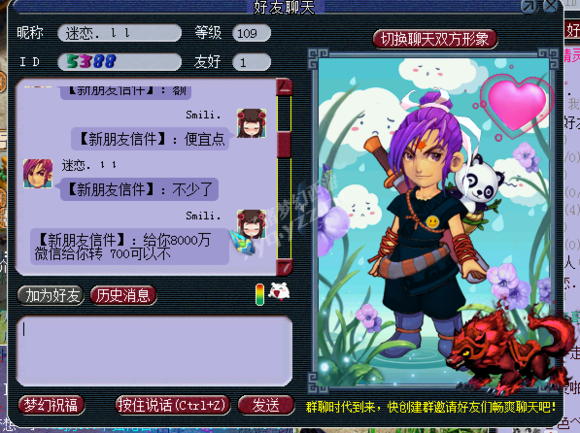Image resolution: width=580 pixels, height=433 pixels.
Task: Close the 好友聊天 chat window
Action: pyautogui.click(x=551, y=6)
